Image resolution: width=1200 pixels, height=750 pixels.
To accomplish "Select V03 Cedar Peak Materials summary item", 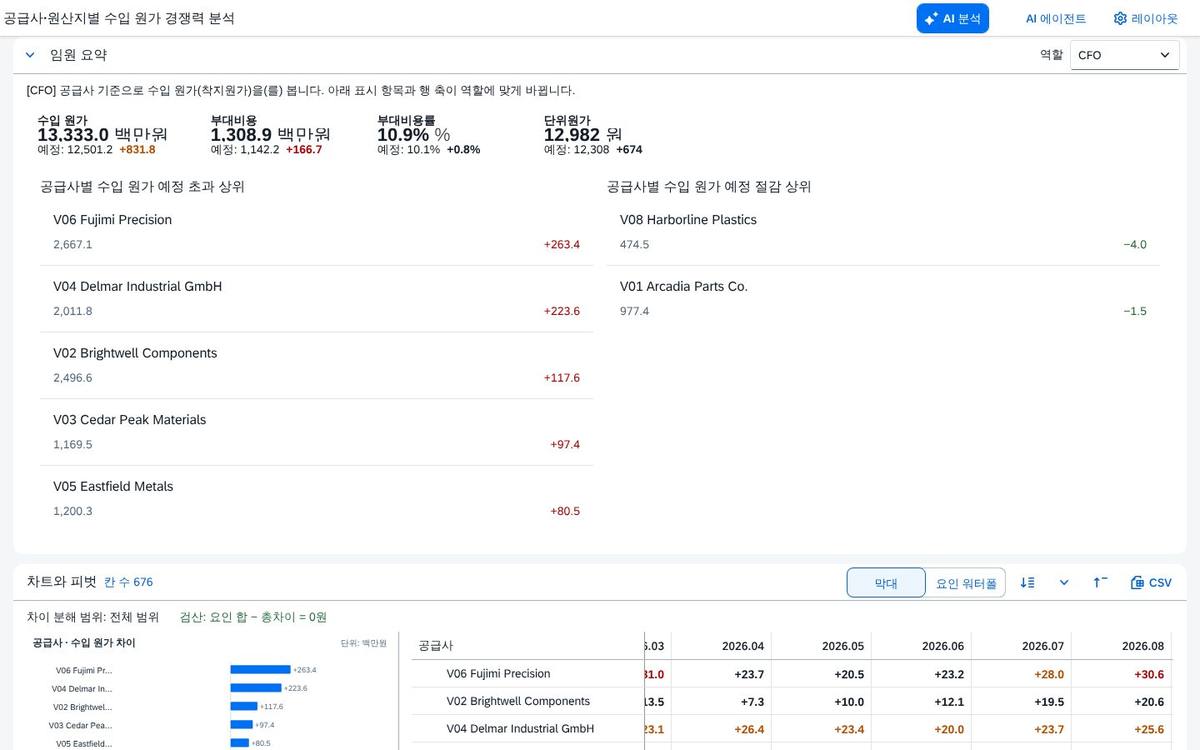I will click(x=316, y=432).
